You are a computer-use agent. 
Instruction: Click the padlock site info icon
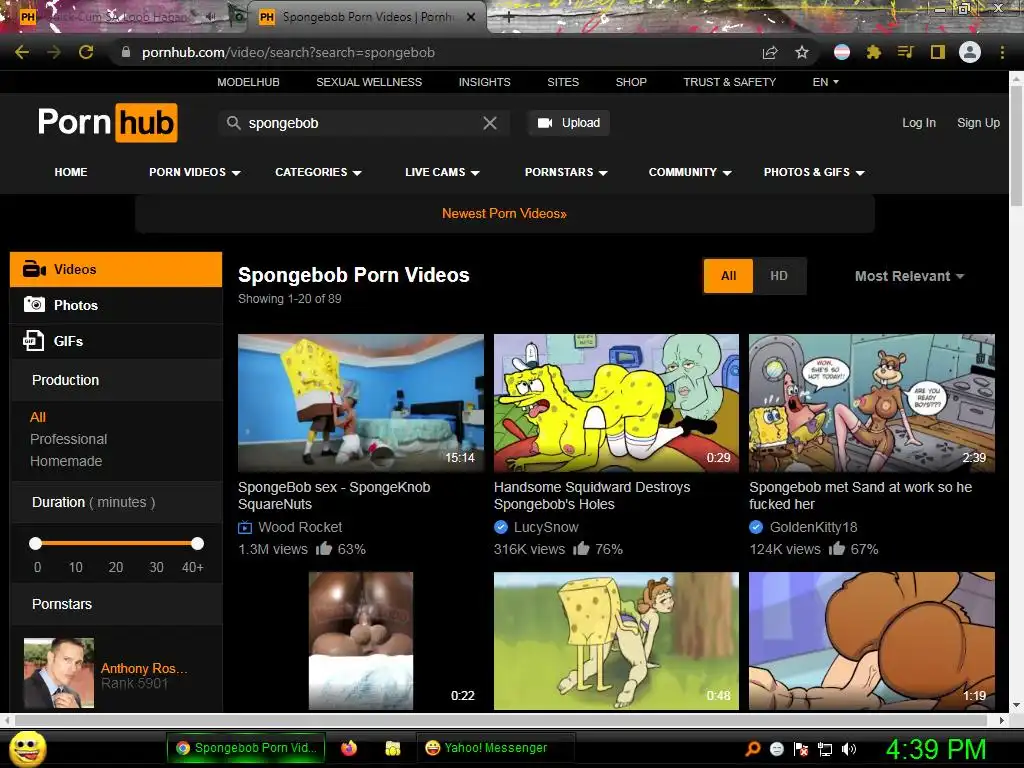126,52
